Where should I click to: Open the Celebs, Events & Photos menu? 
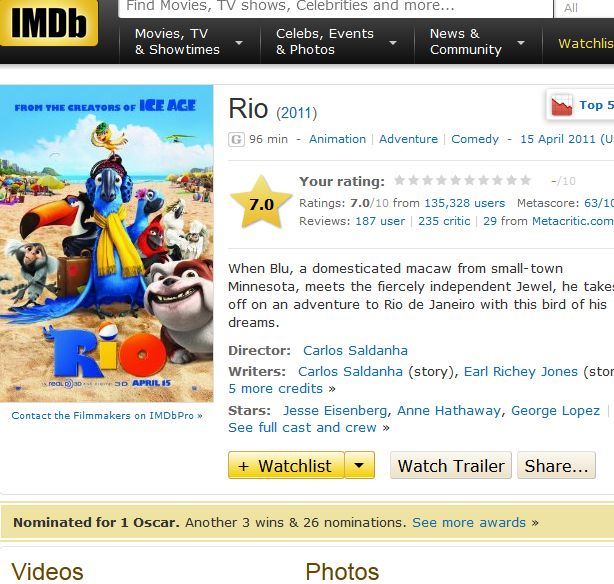[x=325, y=42]
